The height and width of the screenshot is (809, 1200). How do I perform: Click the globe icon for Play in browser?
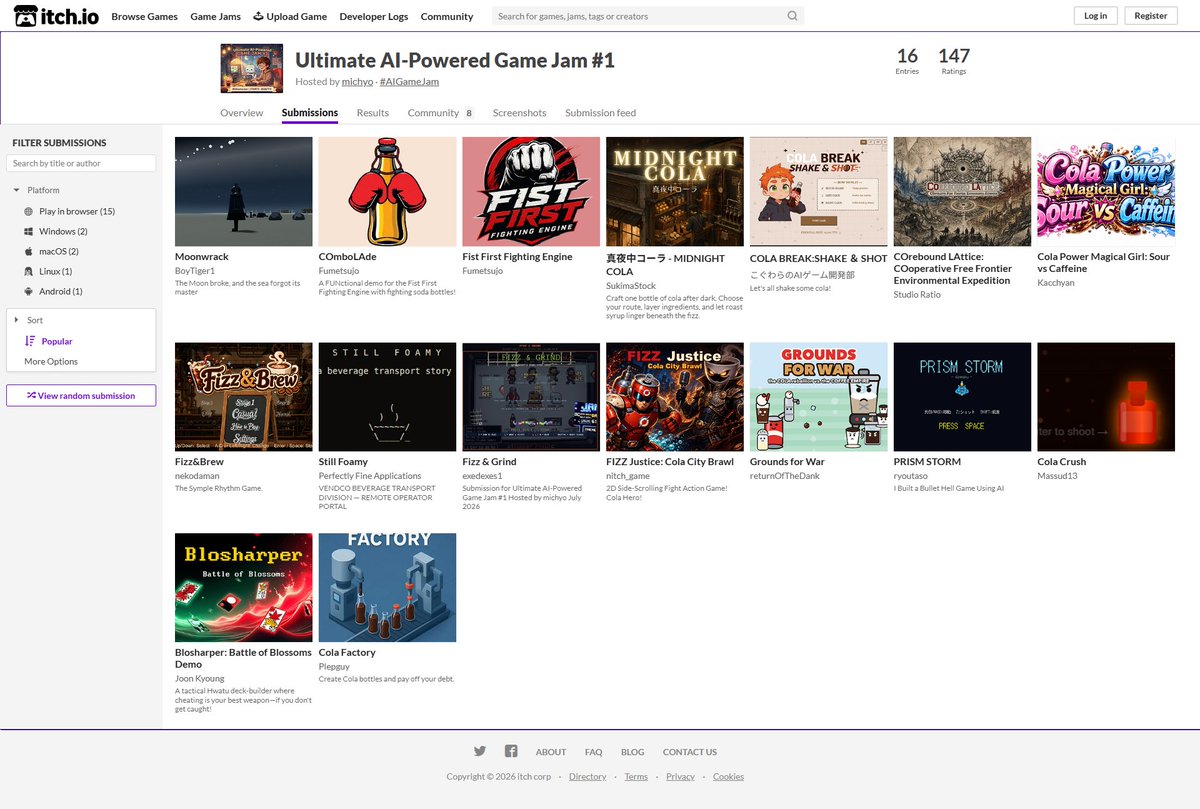(x=29, y=211)
